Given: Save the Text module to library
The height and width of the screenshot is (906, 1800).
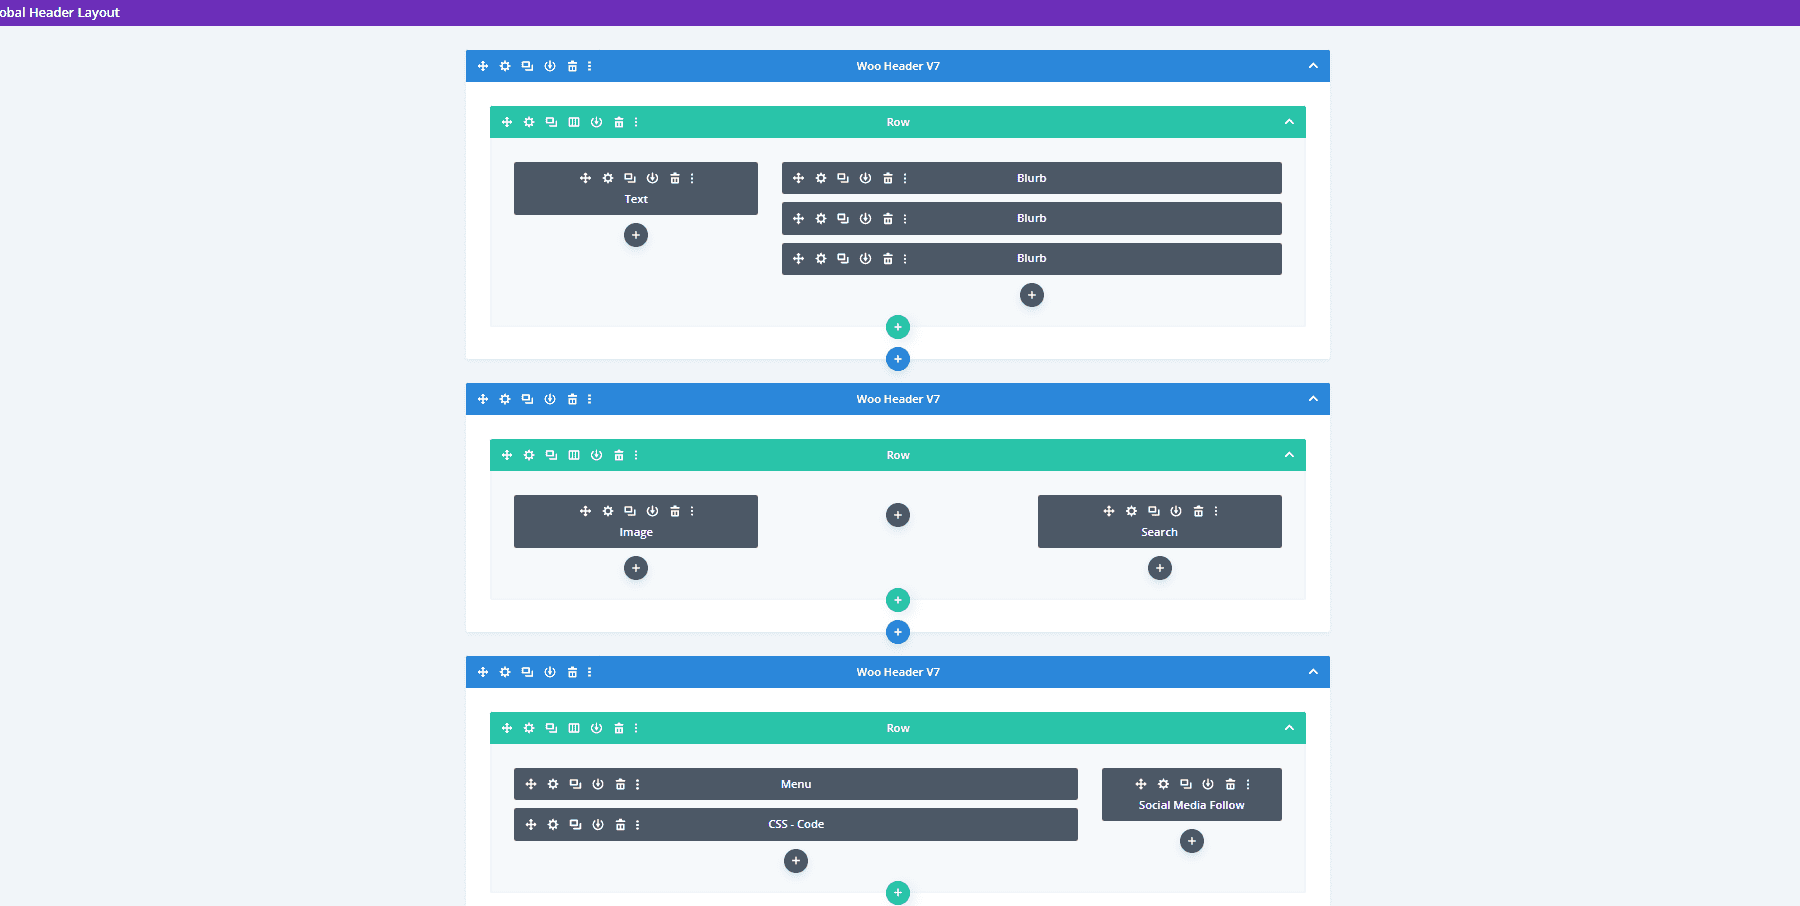Looking at the screenshot, I should point(652,178).
